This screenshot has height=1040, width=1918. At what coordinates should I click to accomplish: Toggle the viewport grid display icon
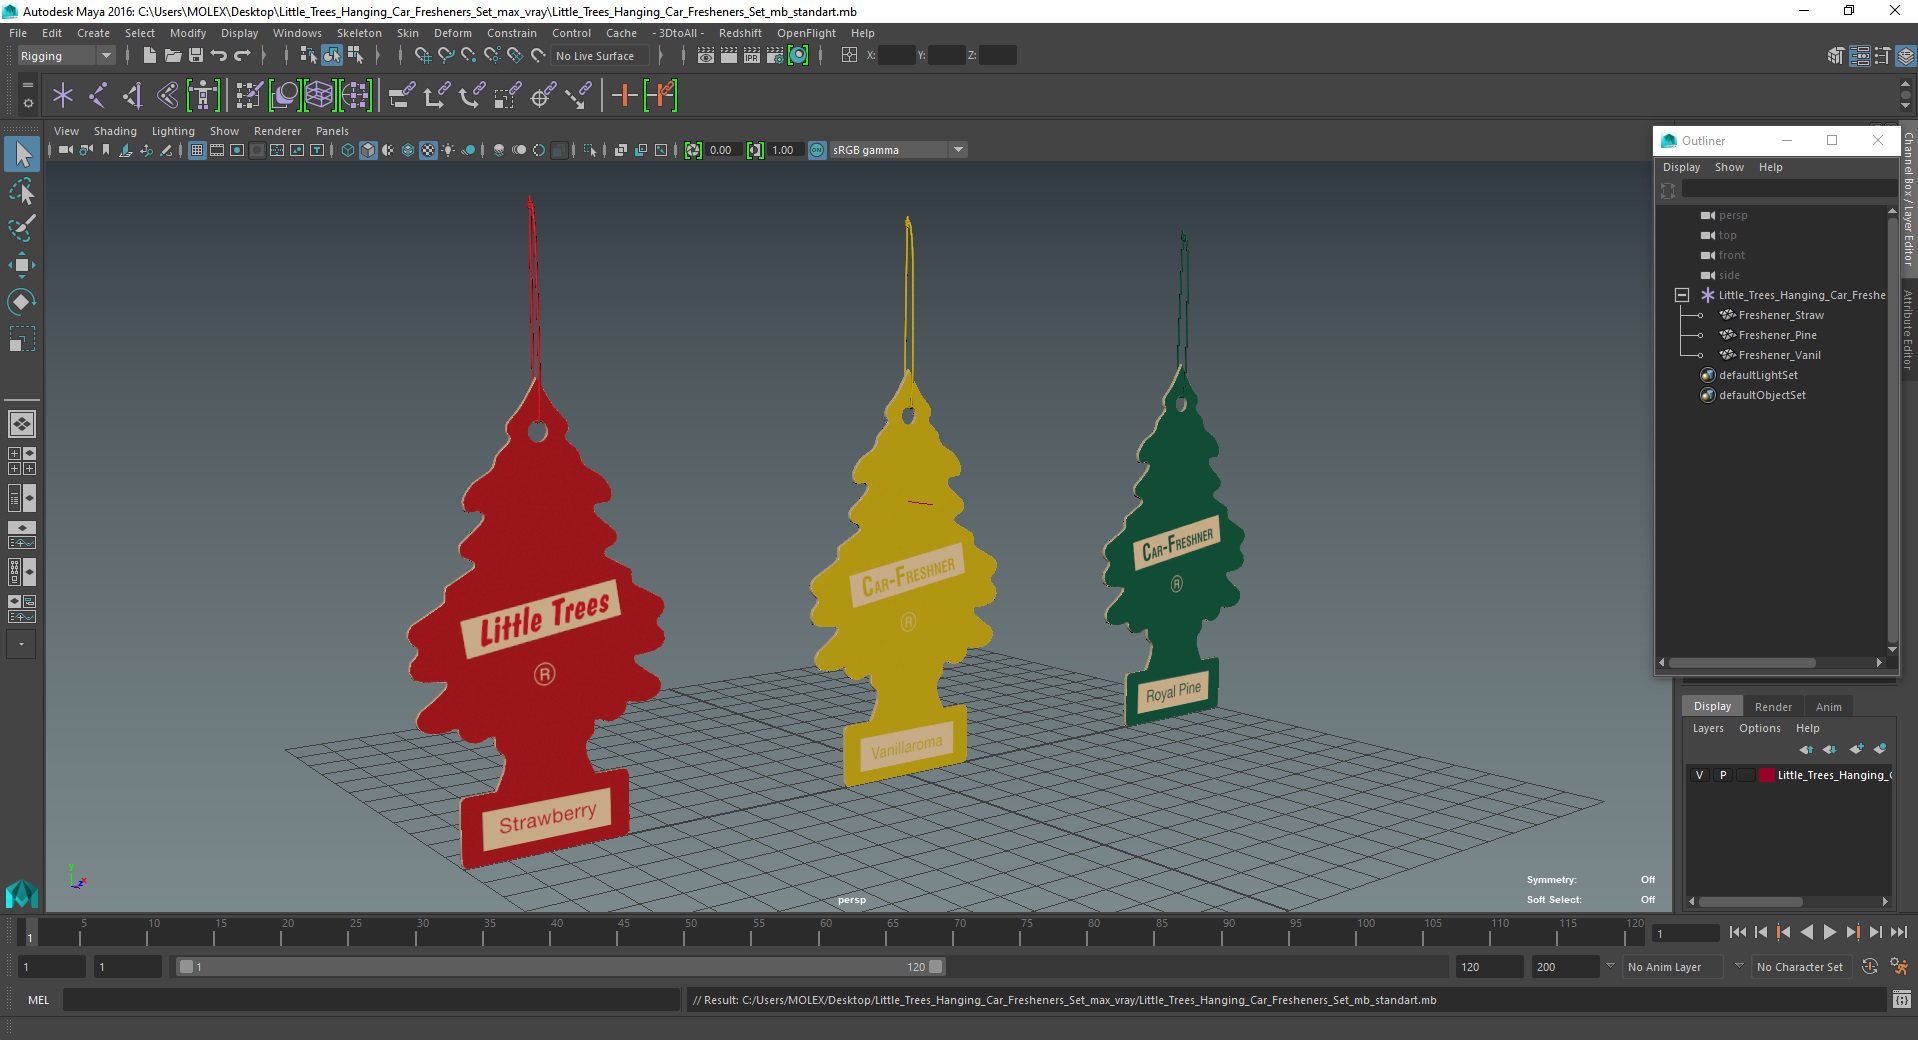click(x=197, y=150)
